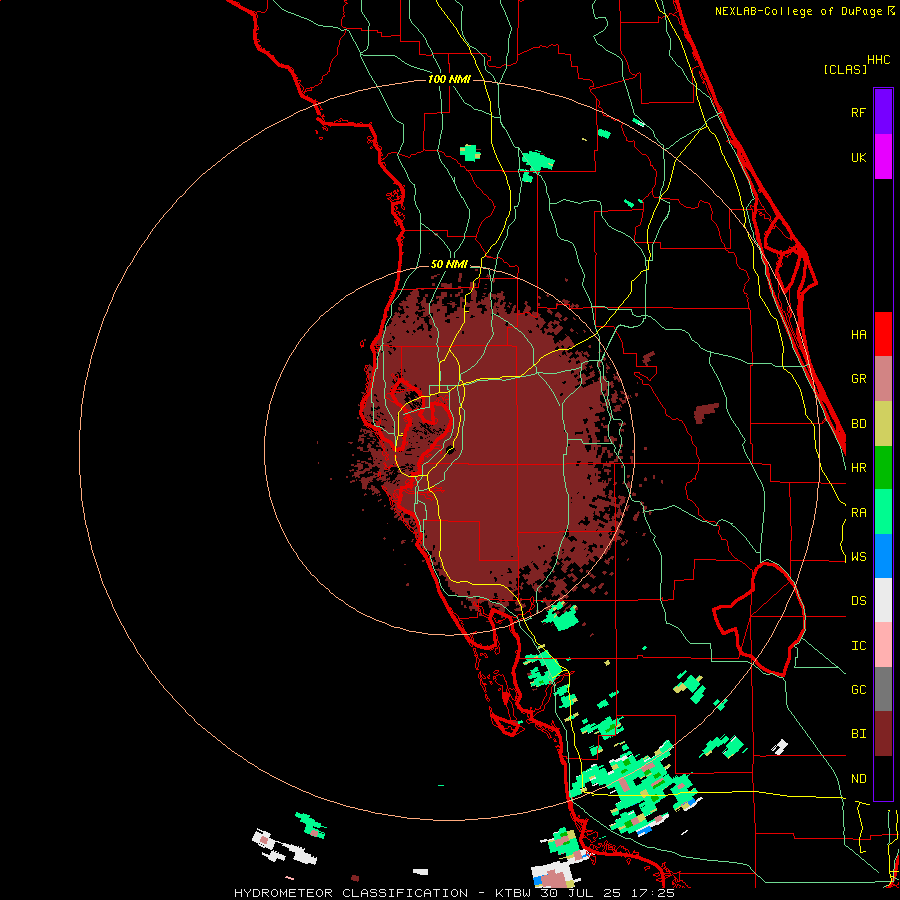This screenshot has width=900, height=900.
Task: Click the DS white legend swatch
Action: coord(883,600)
